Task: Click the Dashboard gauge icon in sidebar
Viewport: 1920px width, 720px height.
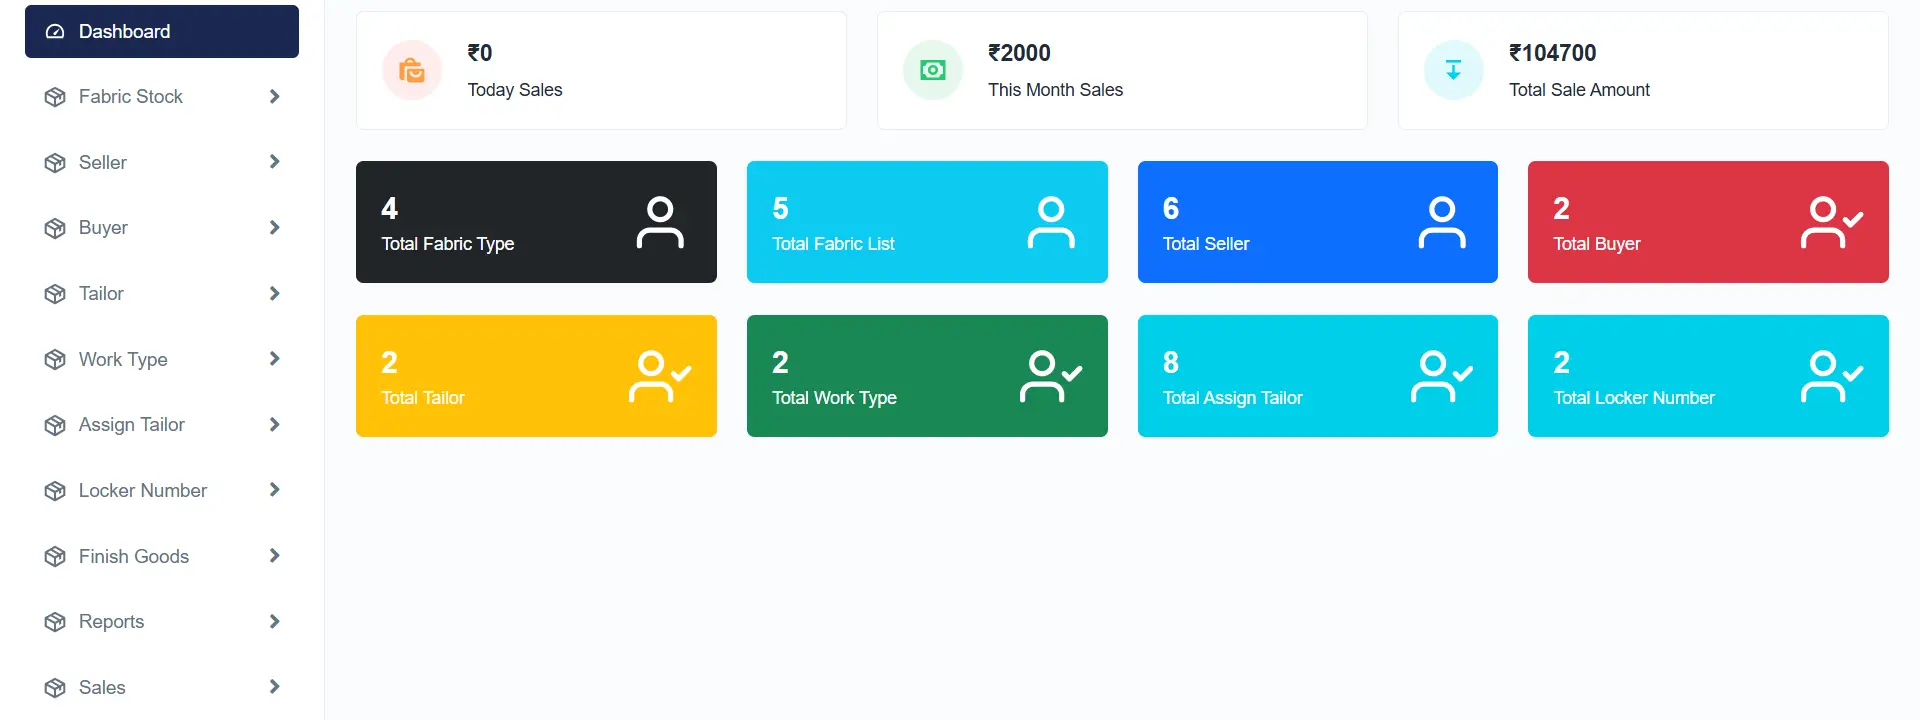Action: coord(55,32)
